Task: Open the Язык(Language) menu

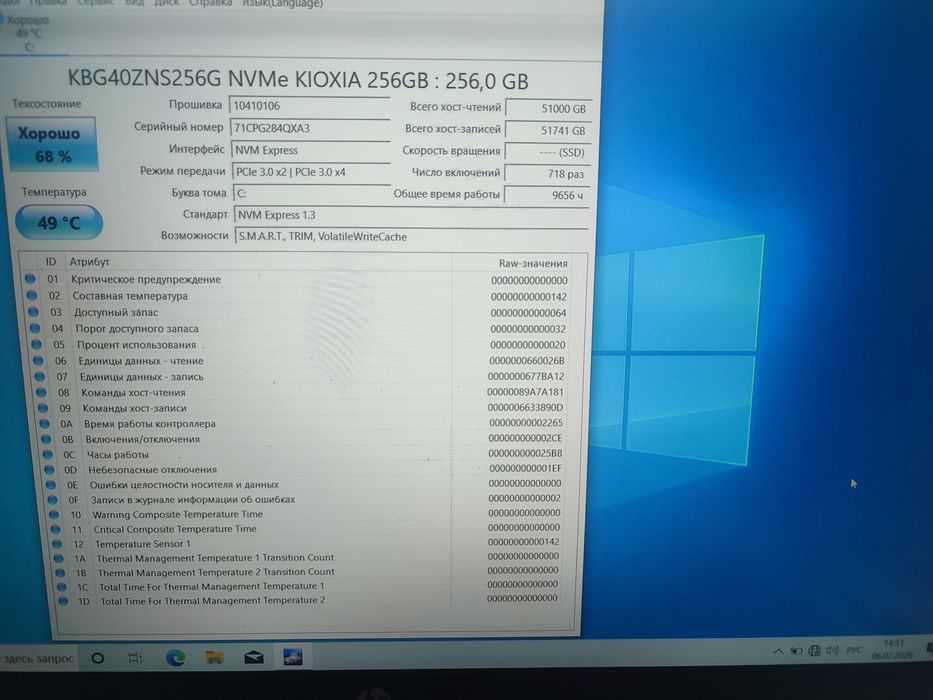Action: coord(283,4)
